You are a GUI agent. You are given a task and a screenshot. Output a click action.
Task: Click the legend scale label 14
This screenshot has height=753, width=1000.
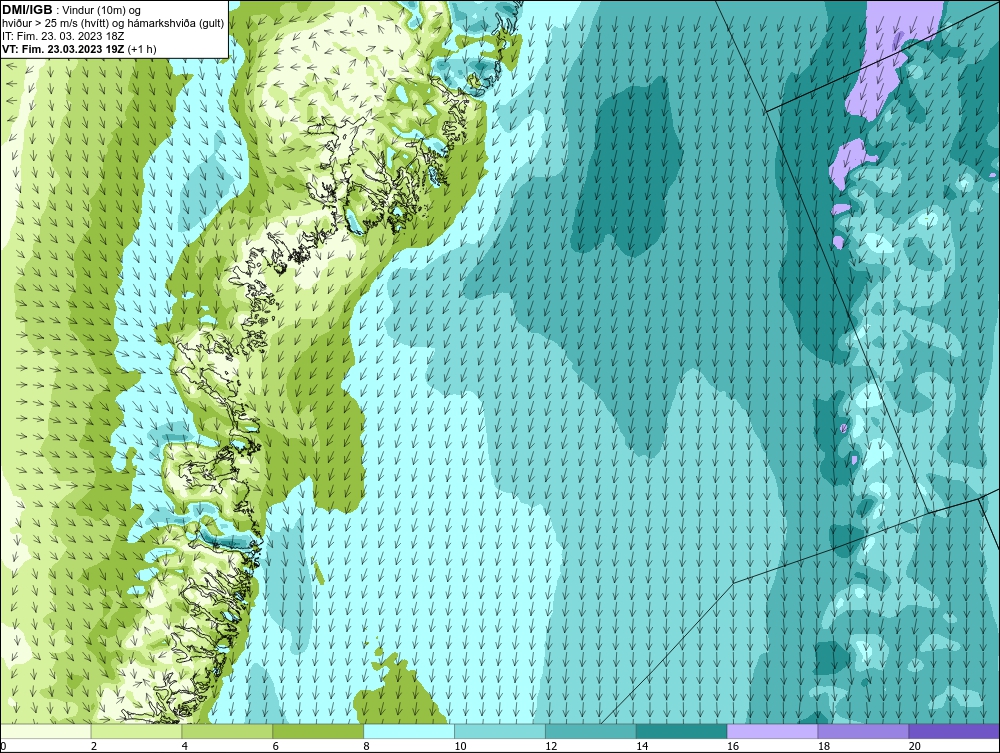point(642,746)
